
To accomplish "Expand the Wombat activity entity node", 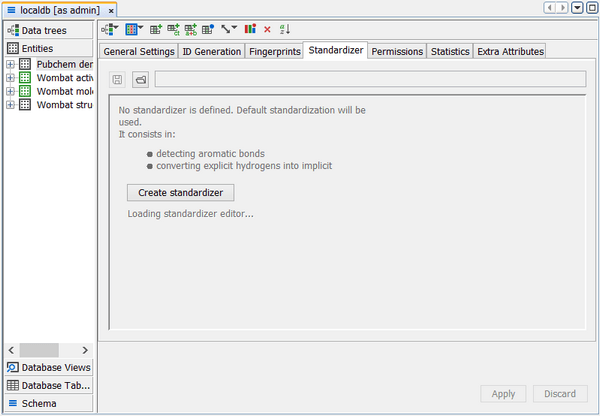I will (10, 78).
